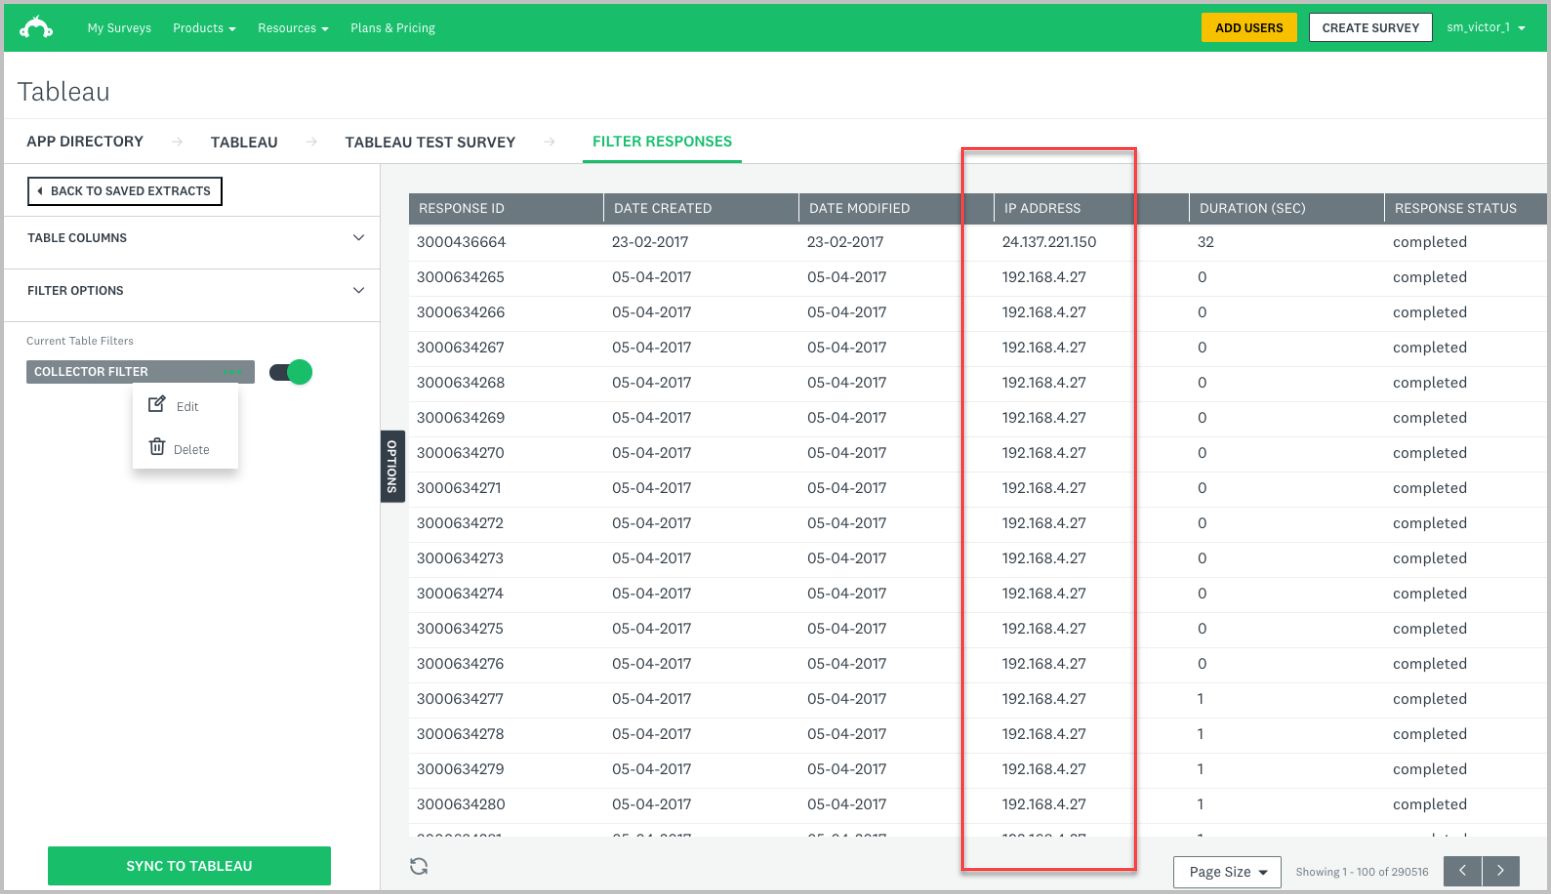Select IP address 24.137.221.150 cell
This screenshot has height=894, width=1551.
1049,242
